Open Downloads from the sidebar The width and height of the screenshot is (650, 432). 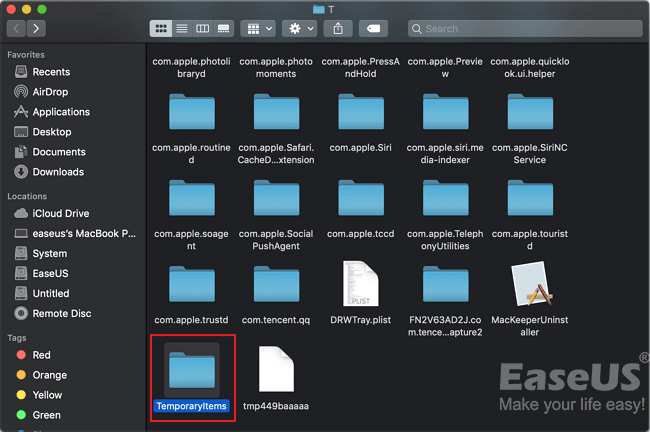(x=58, y=172)
